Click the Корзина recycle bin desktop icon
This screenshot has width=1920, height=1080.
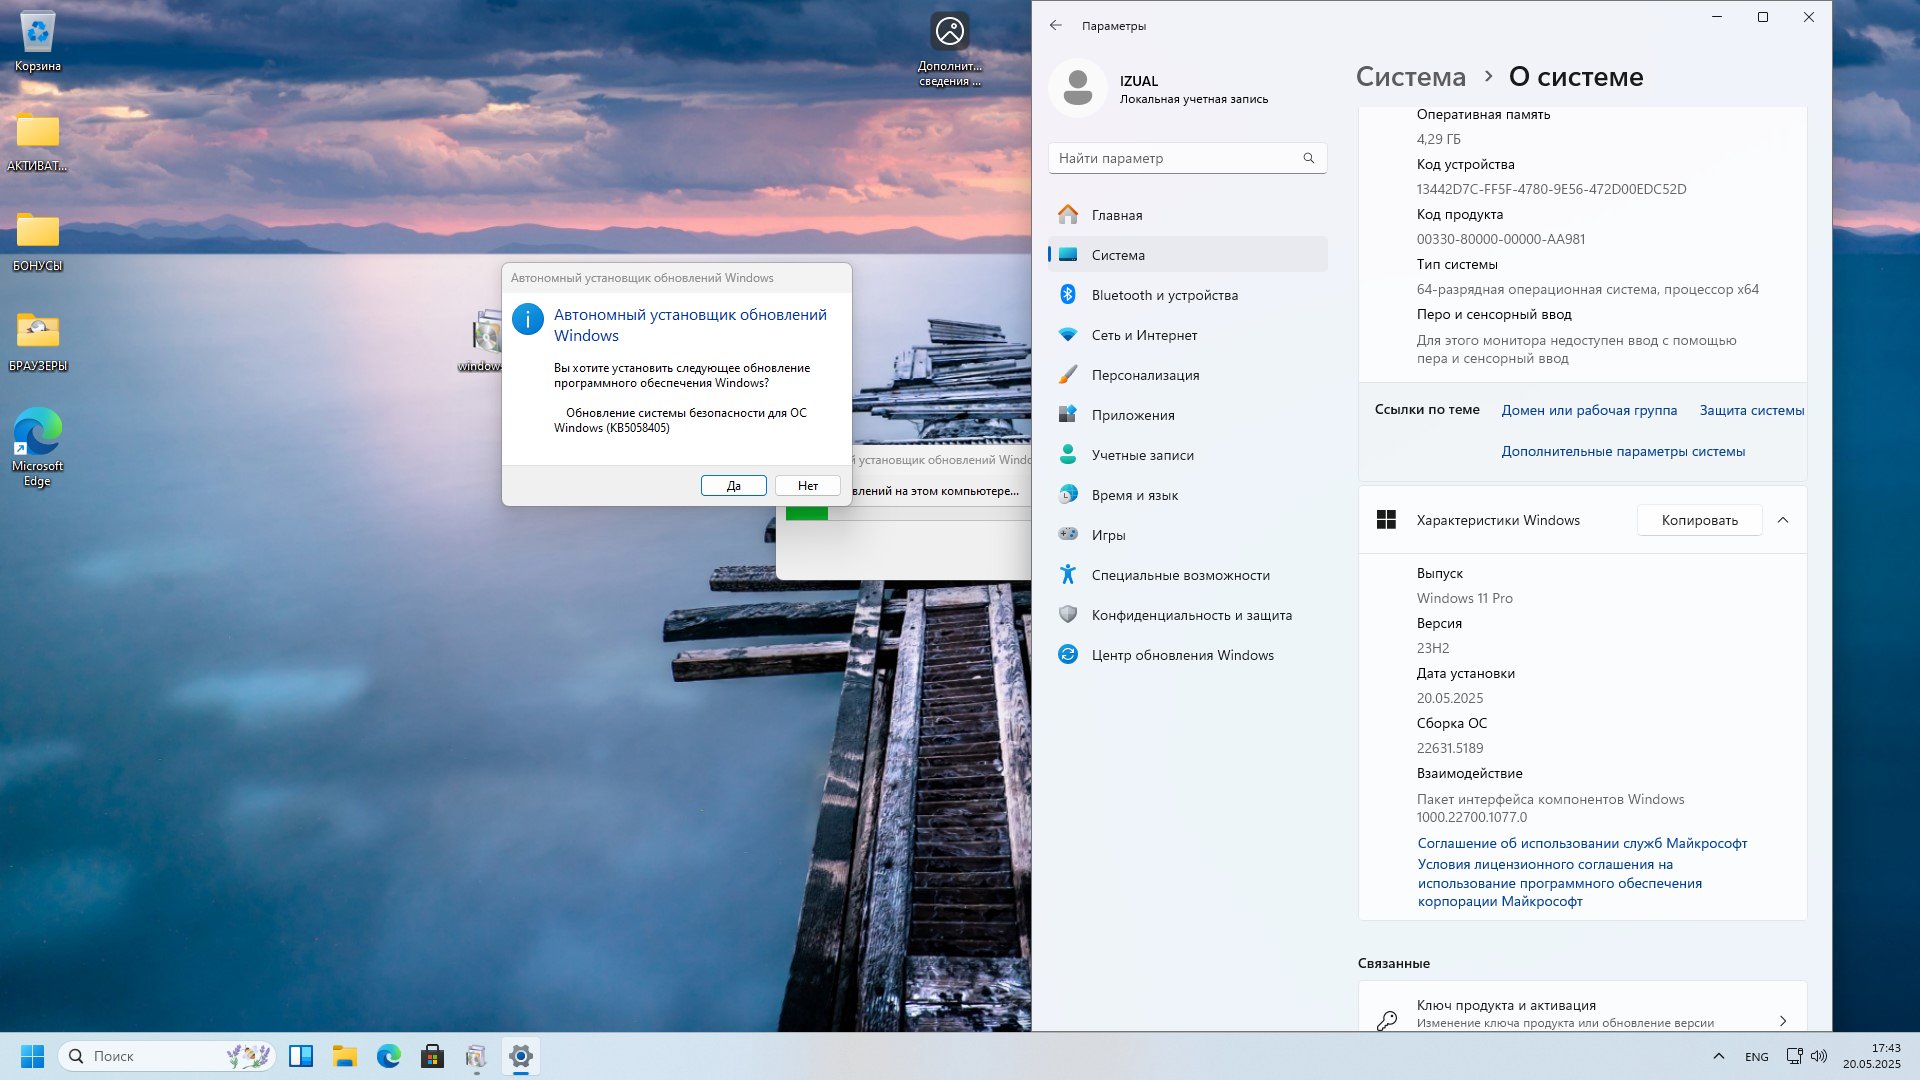[38, 42]
